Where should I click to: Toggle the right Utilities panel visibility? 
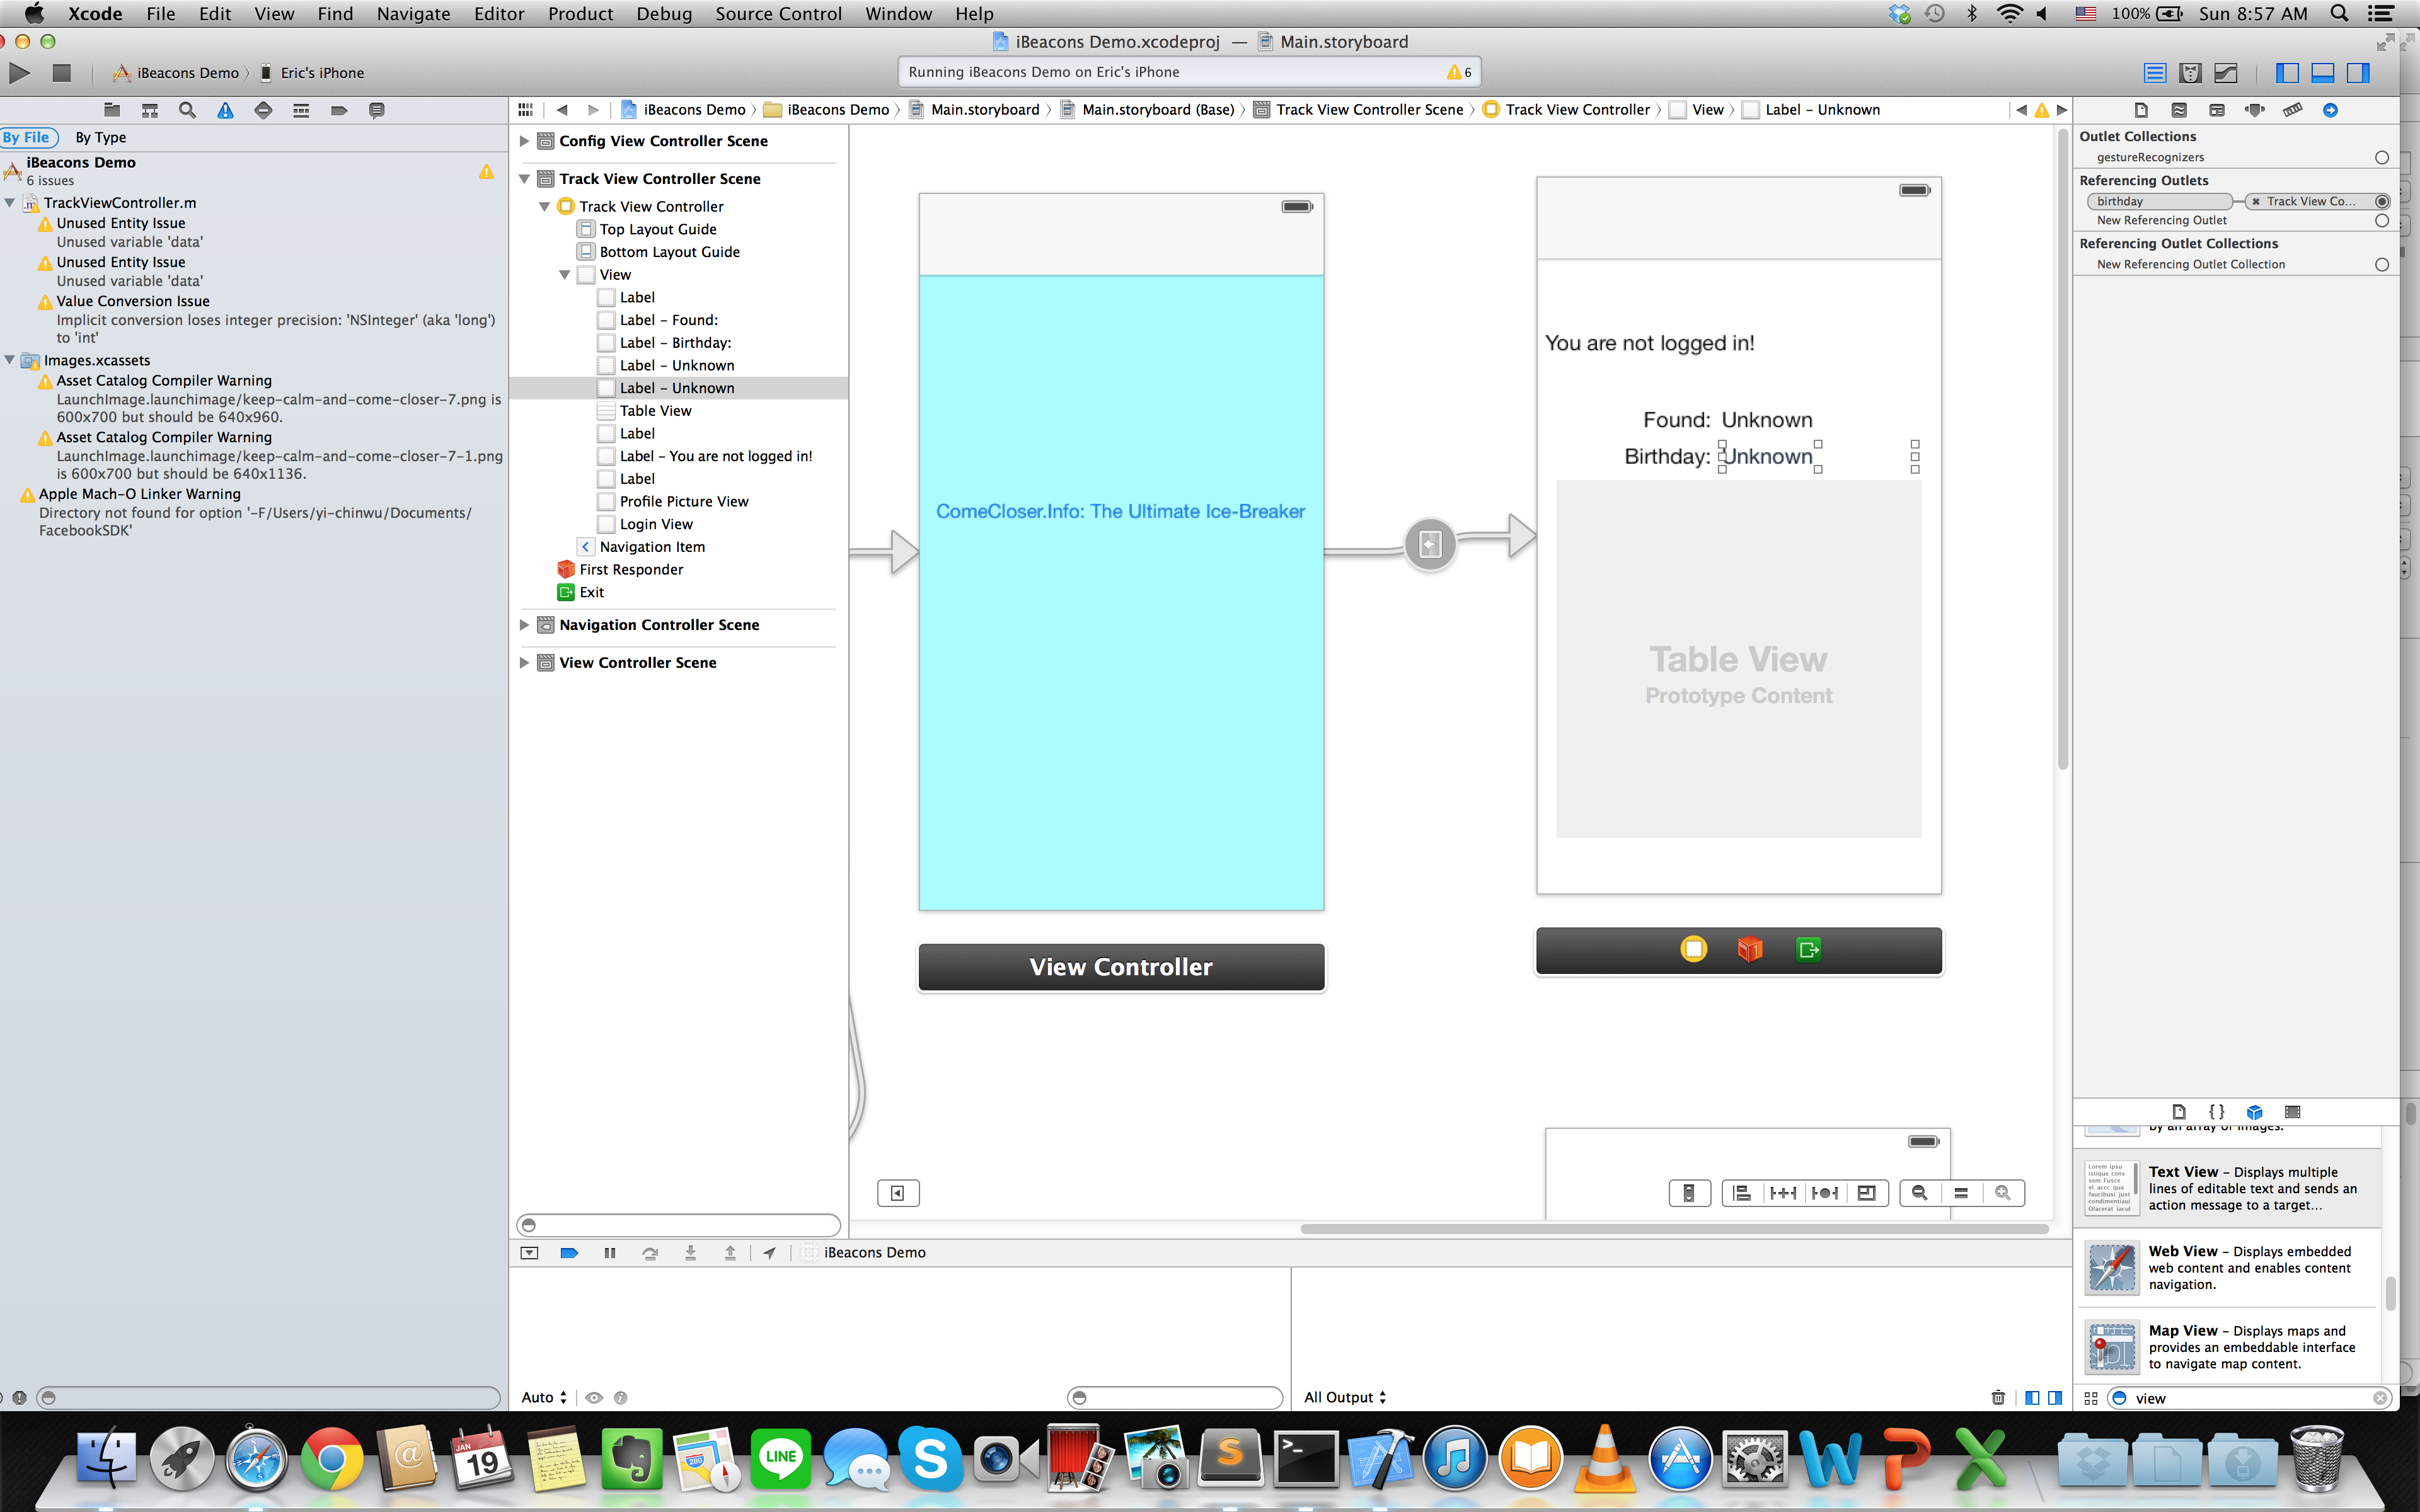(x=2358, y=72)
